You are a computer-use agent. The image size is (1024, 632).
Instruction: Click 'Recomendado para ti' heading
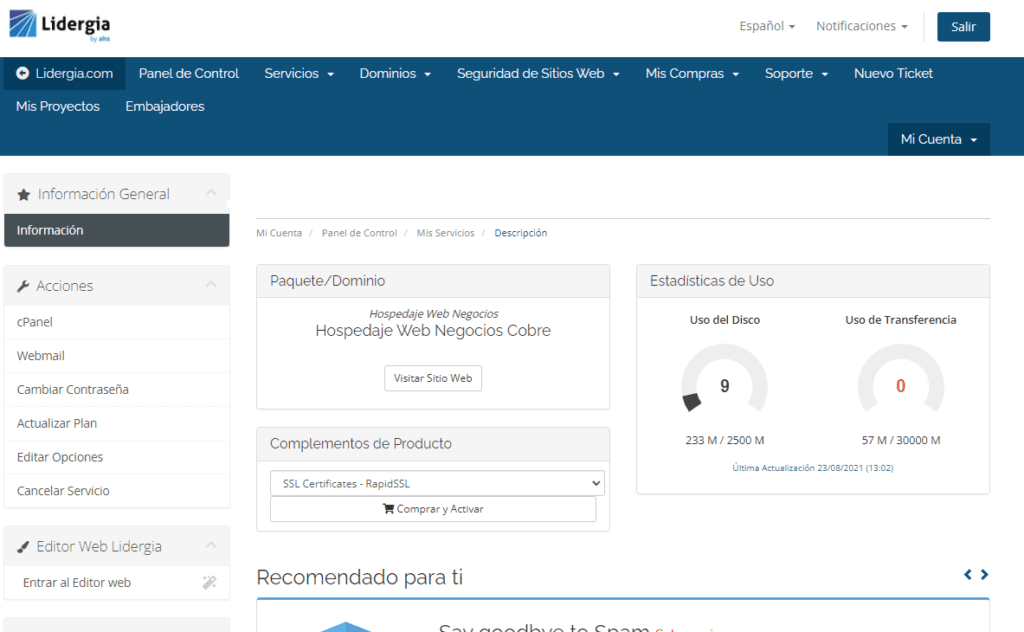tap(359, 577)
